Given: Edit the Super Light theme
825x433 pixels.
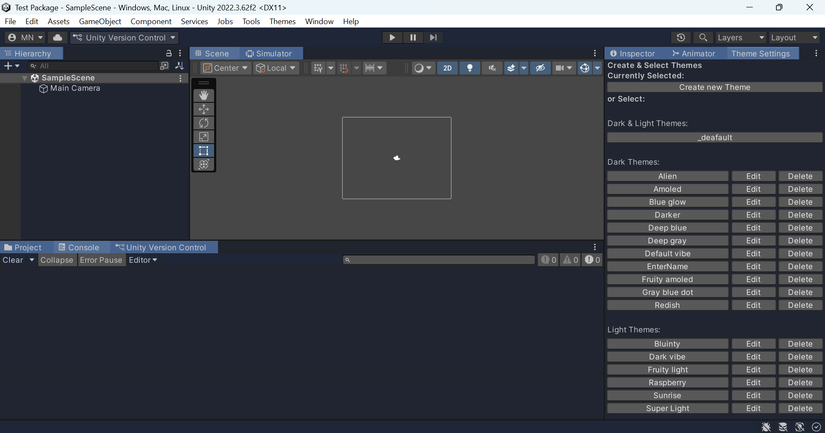Looking at the screenshot, I should (753, 408).
